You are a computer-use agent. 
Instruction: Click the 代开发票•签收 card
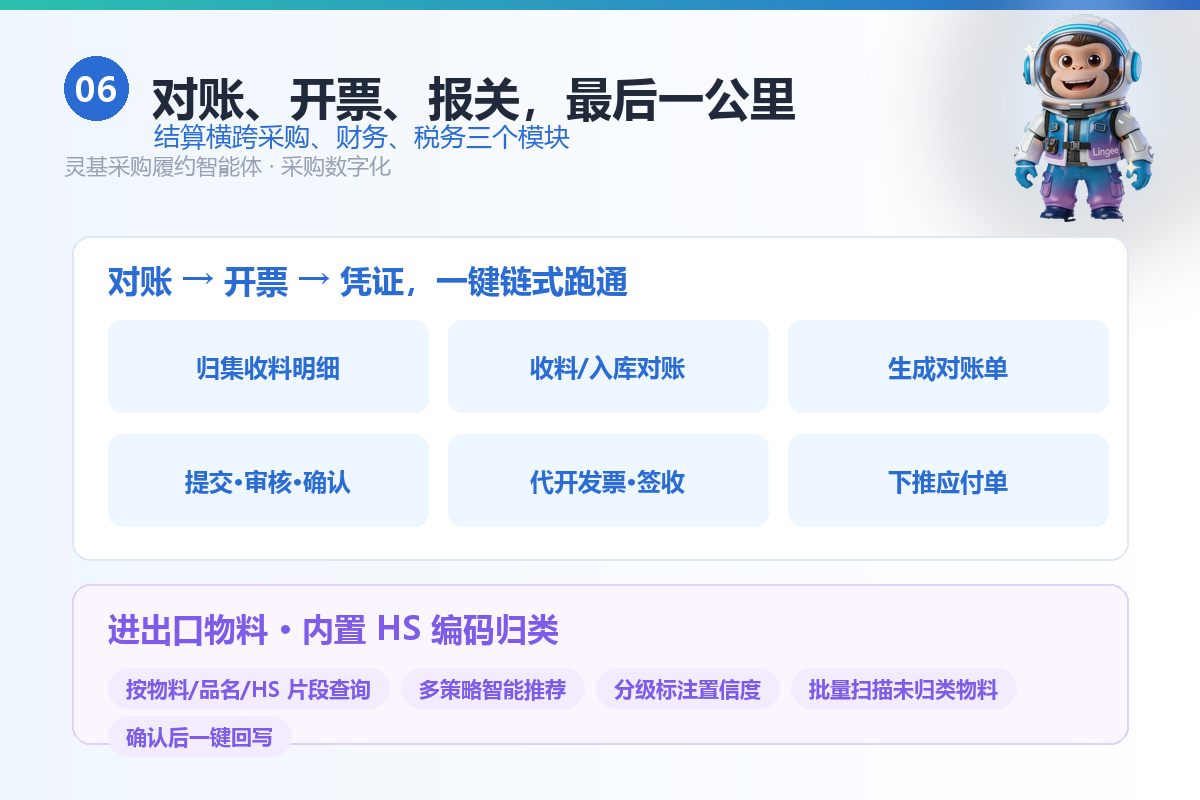(x=608, y=481)
